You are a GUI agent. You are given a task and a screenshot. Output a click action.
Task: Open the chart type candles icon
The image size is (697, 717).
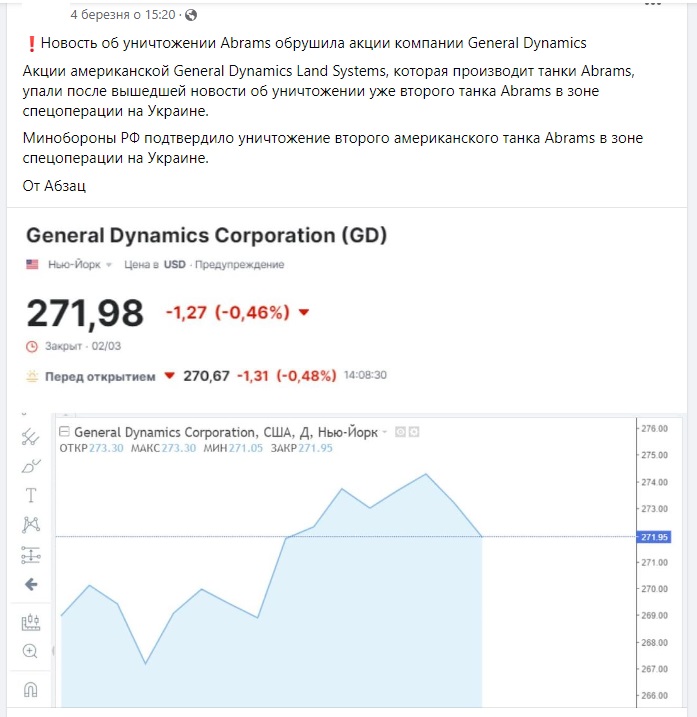[31, 622]
